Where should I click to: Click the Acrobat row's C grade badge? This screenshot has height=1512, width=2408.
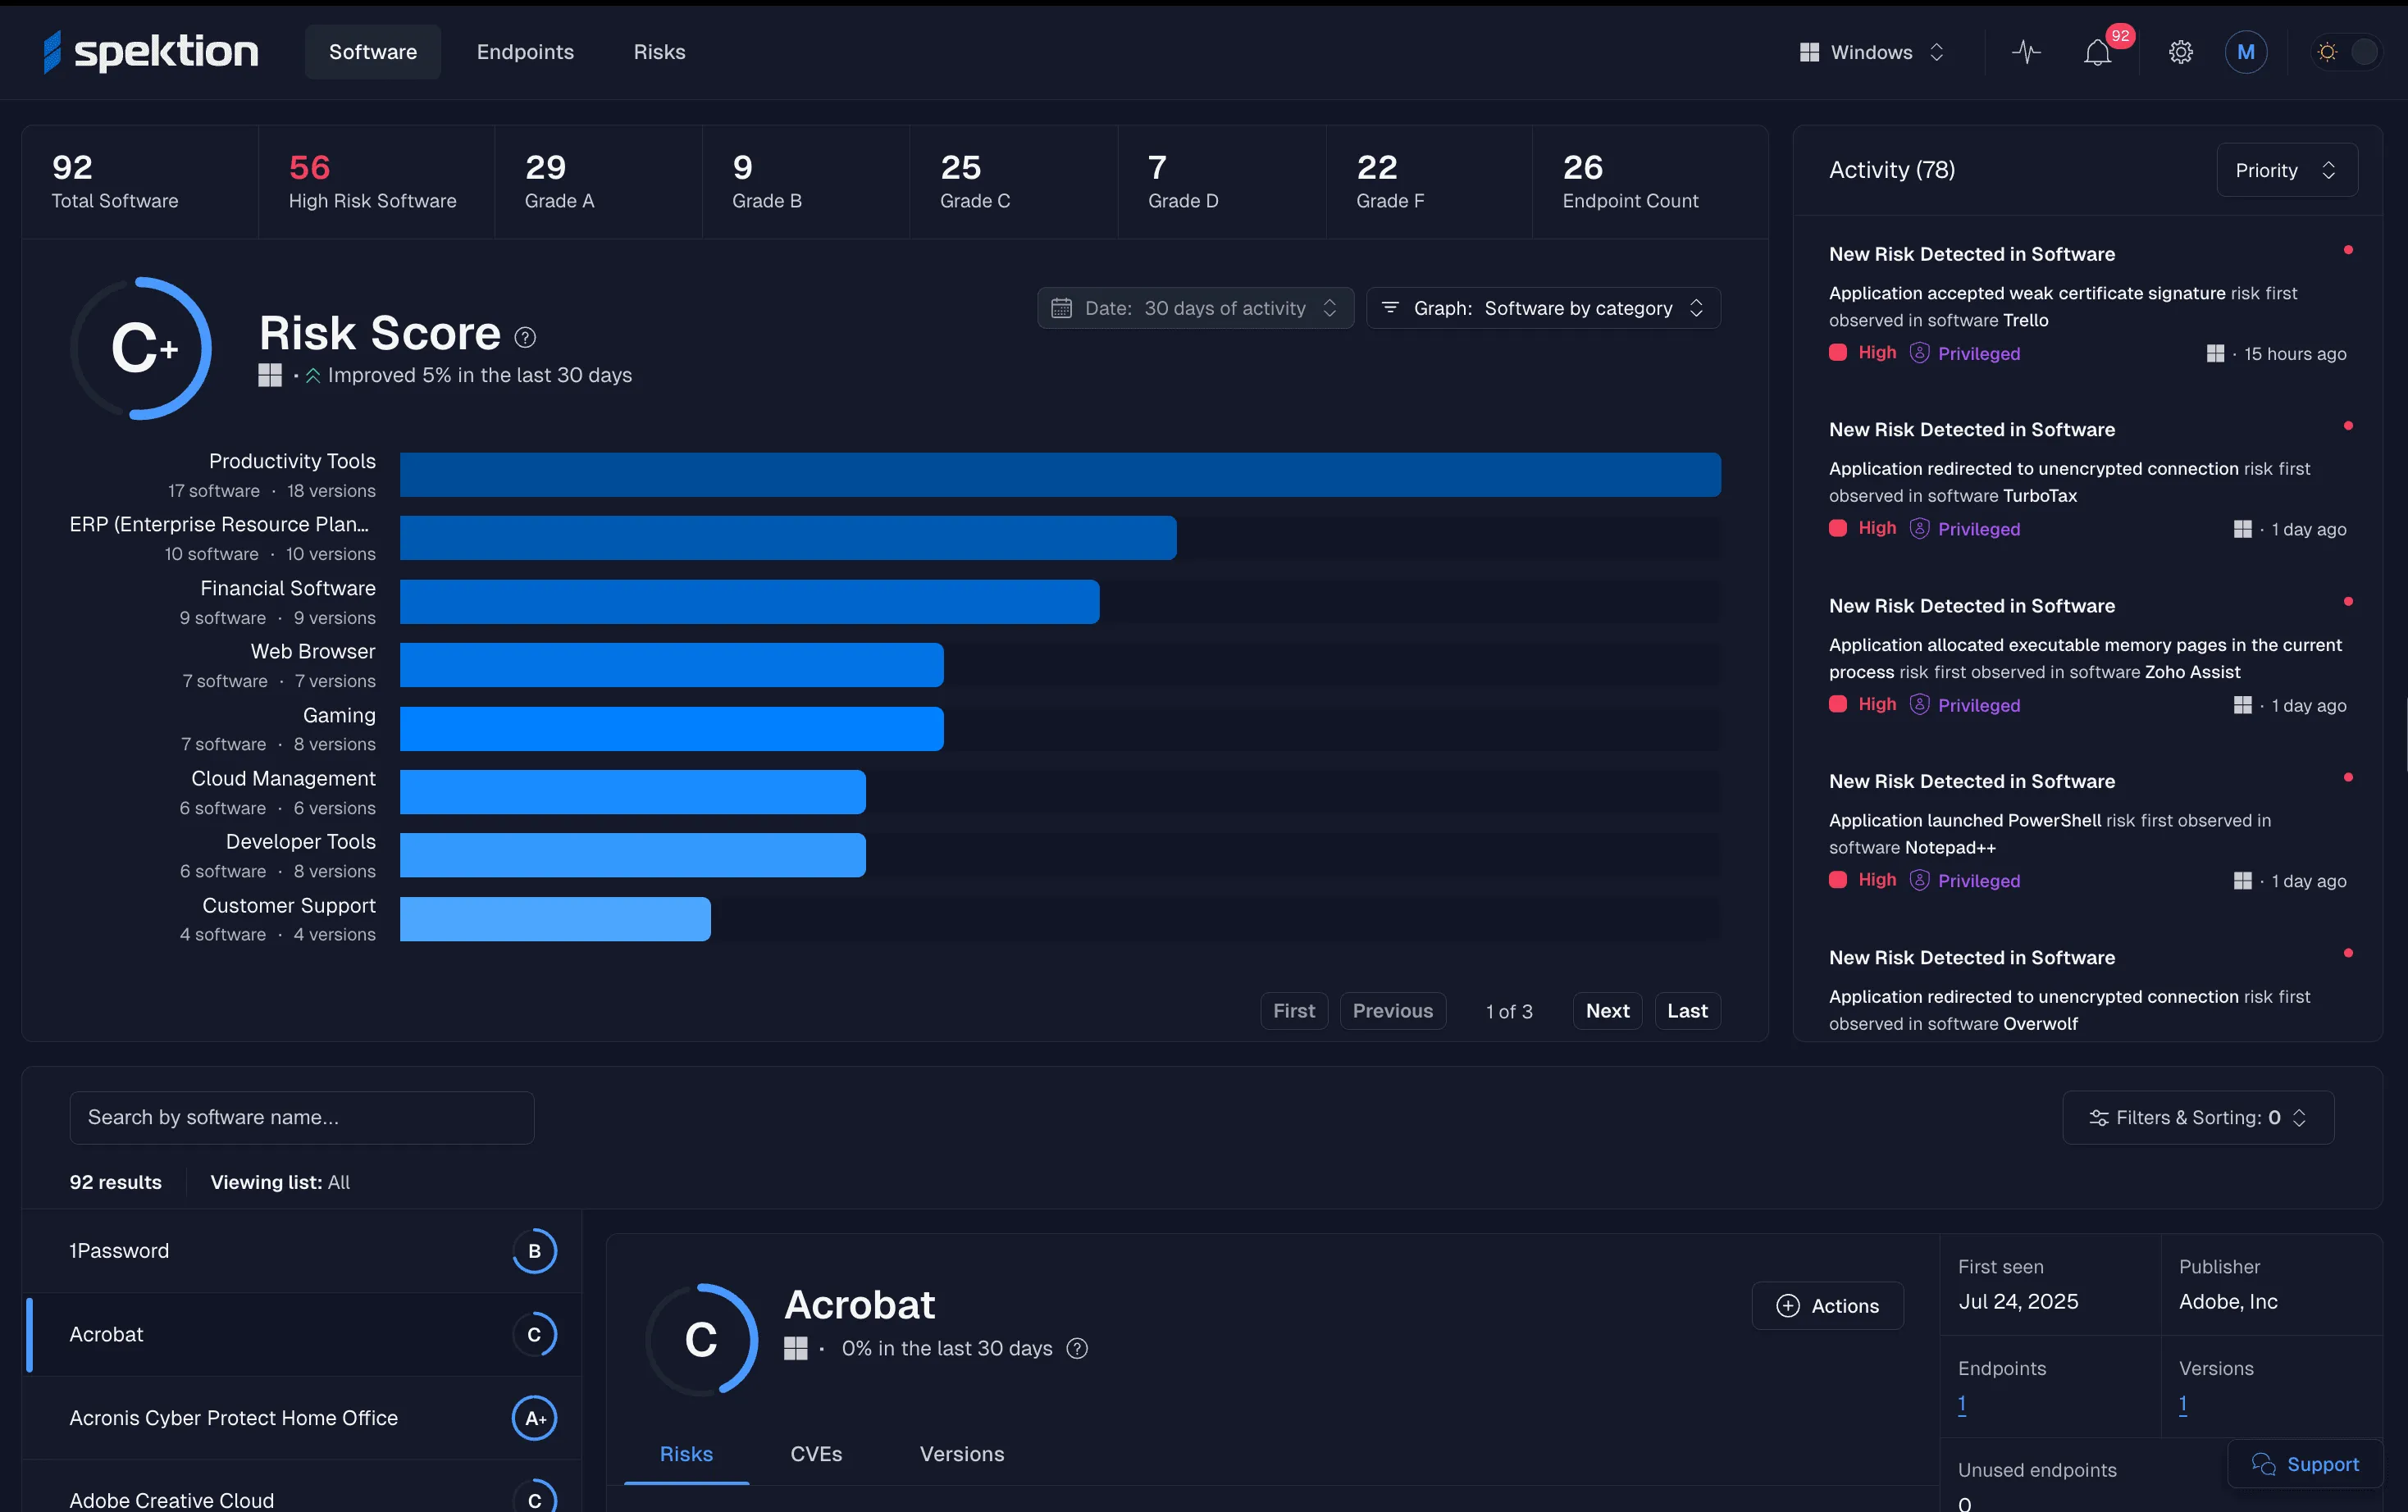(x=535, y=1334)
